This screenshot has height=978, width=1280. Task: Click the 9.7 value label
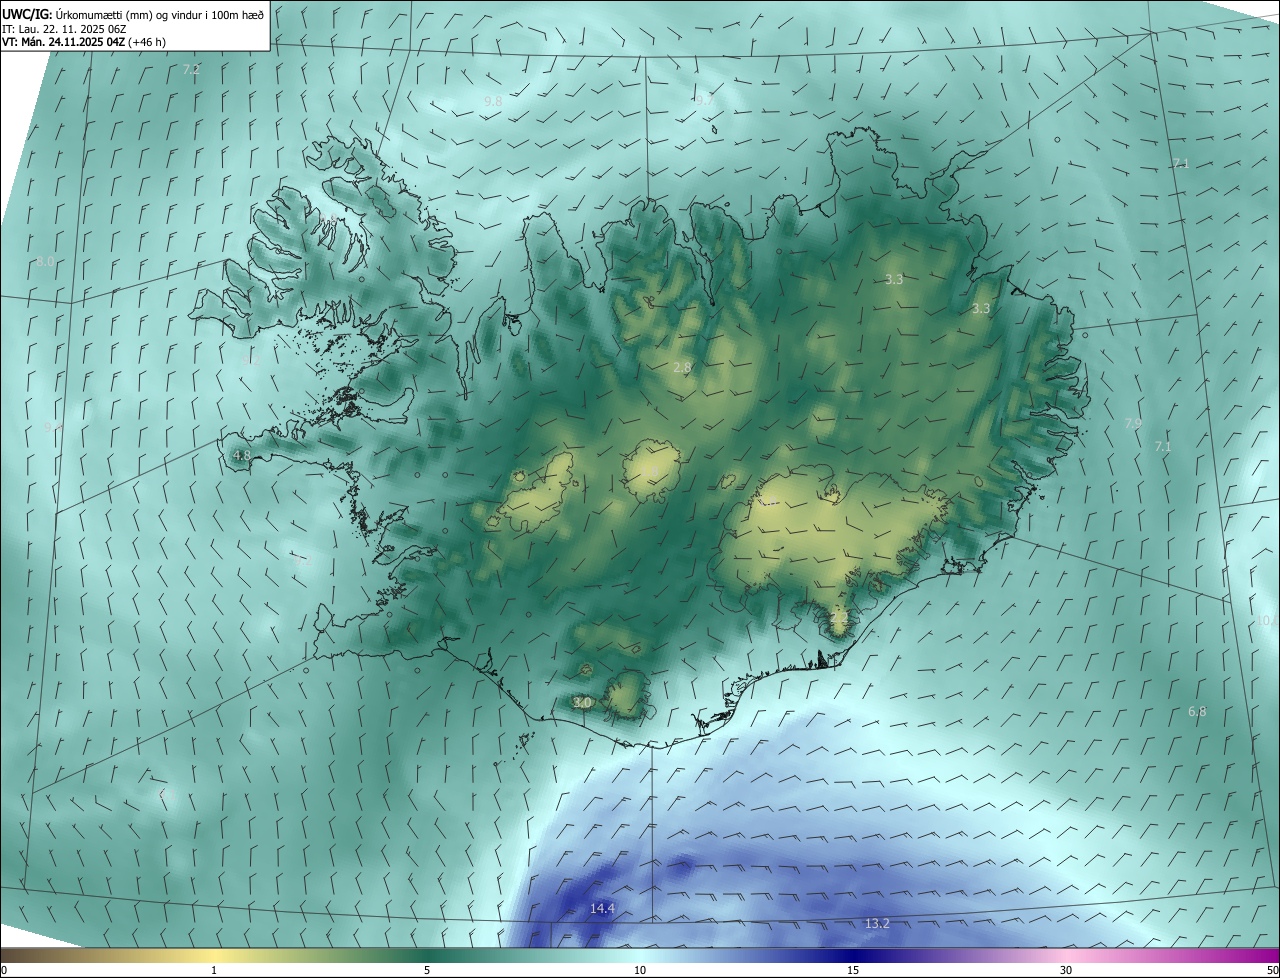tap(705, 100)
